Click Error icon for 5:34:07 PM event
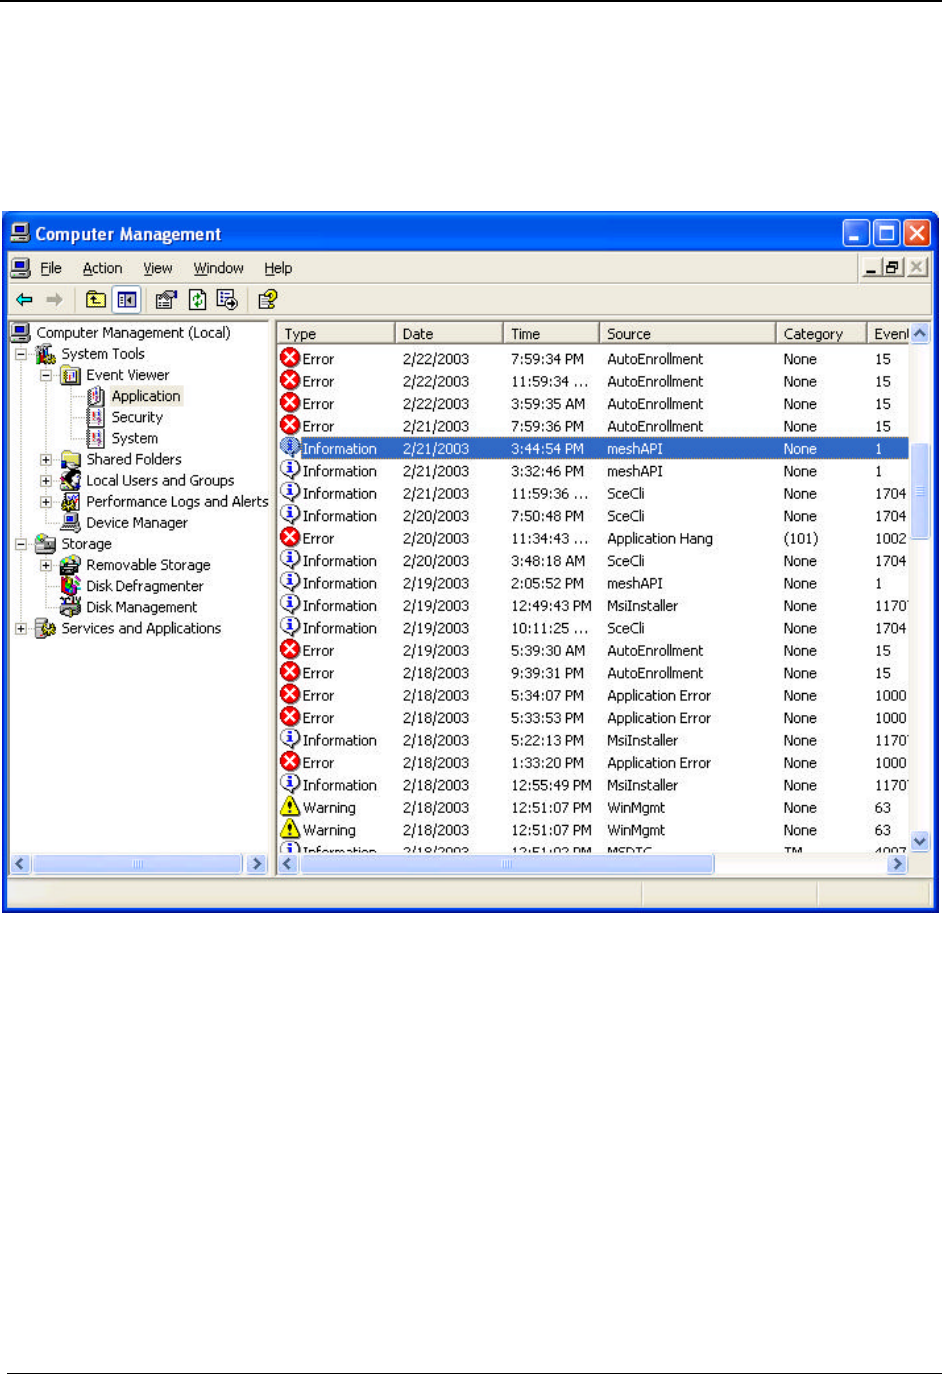Screen dimensions: 942x1374 click(290, 695)
